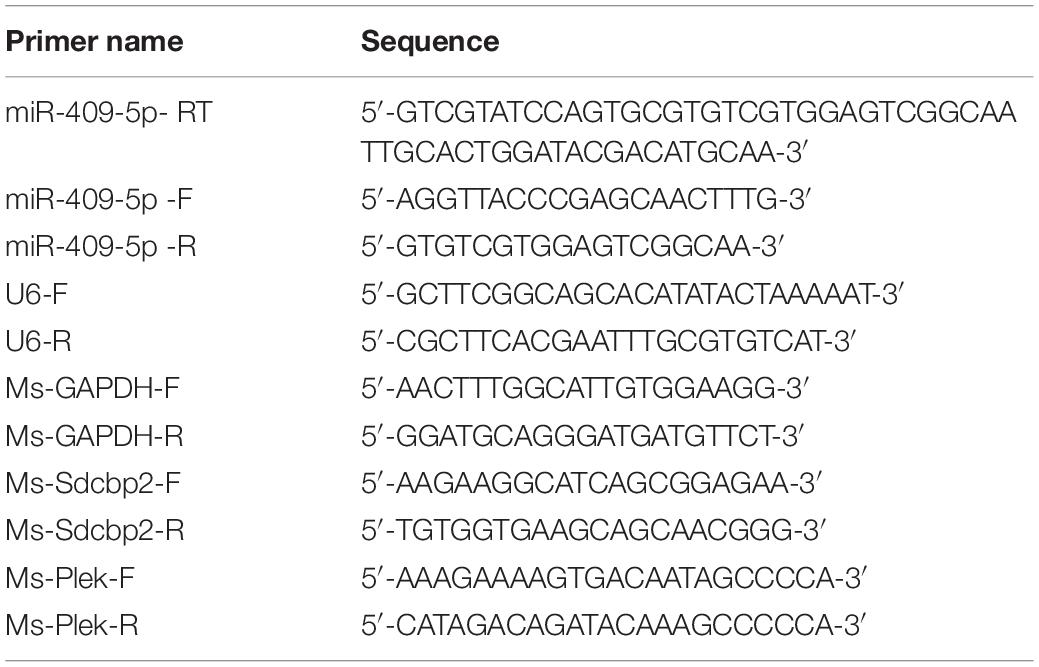Select the U6-R primer label
The image size is (1039, 667).
pyautogui.click(x=38, y=340)
